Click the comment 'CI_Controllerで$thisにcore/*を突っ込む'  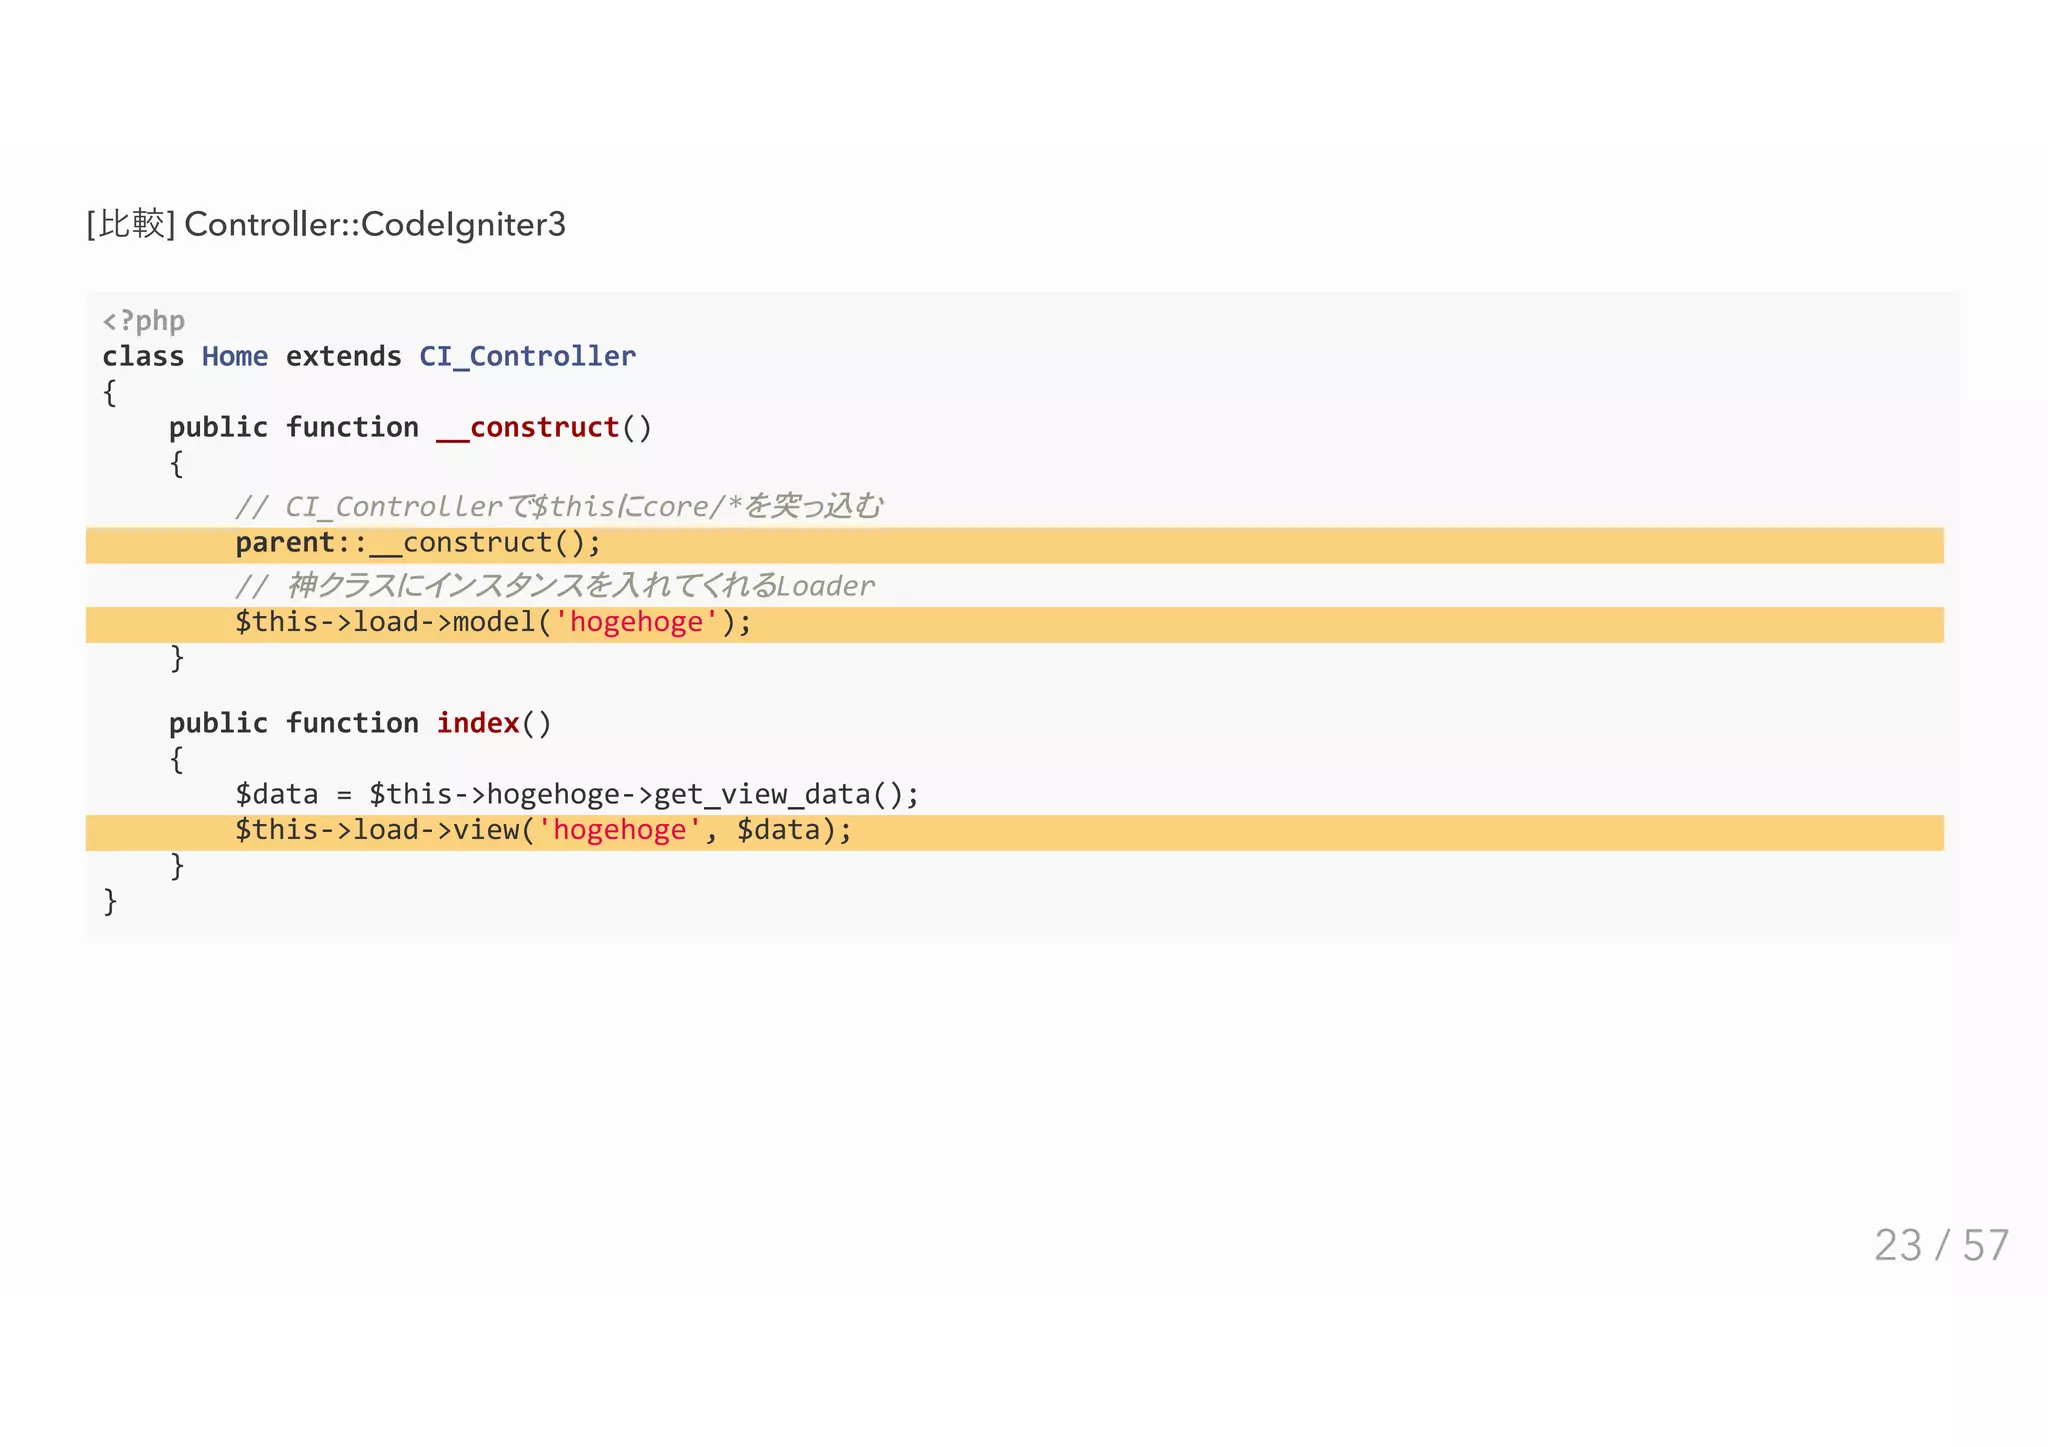point(559,506)
